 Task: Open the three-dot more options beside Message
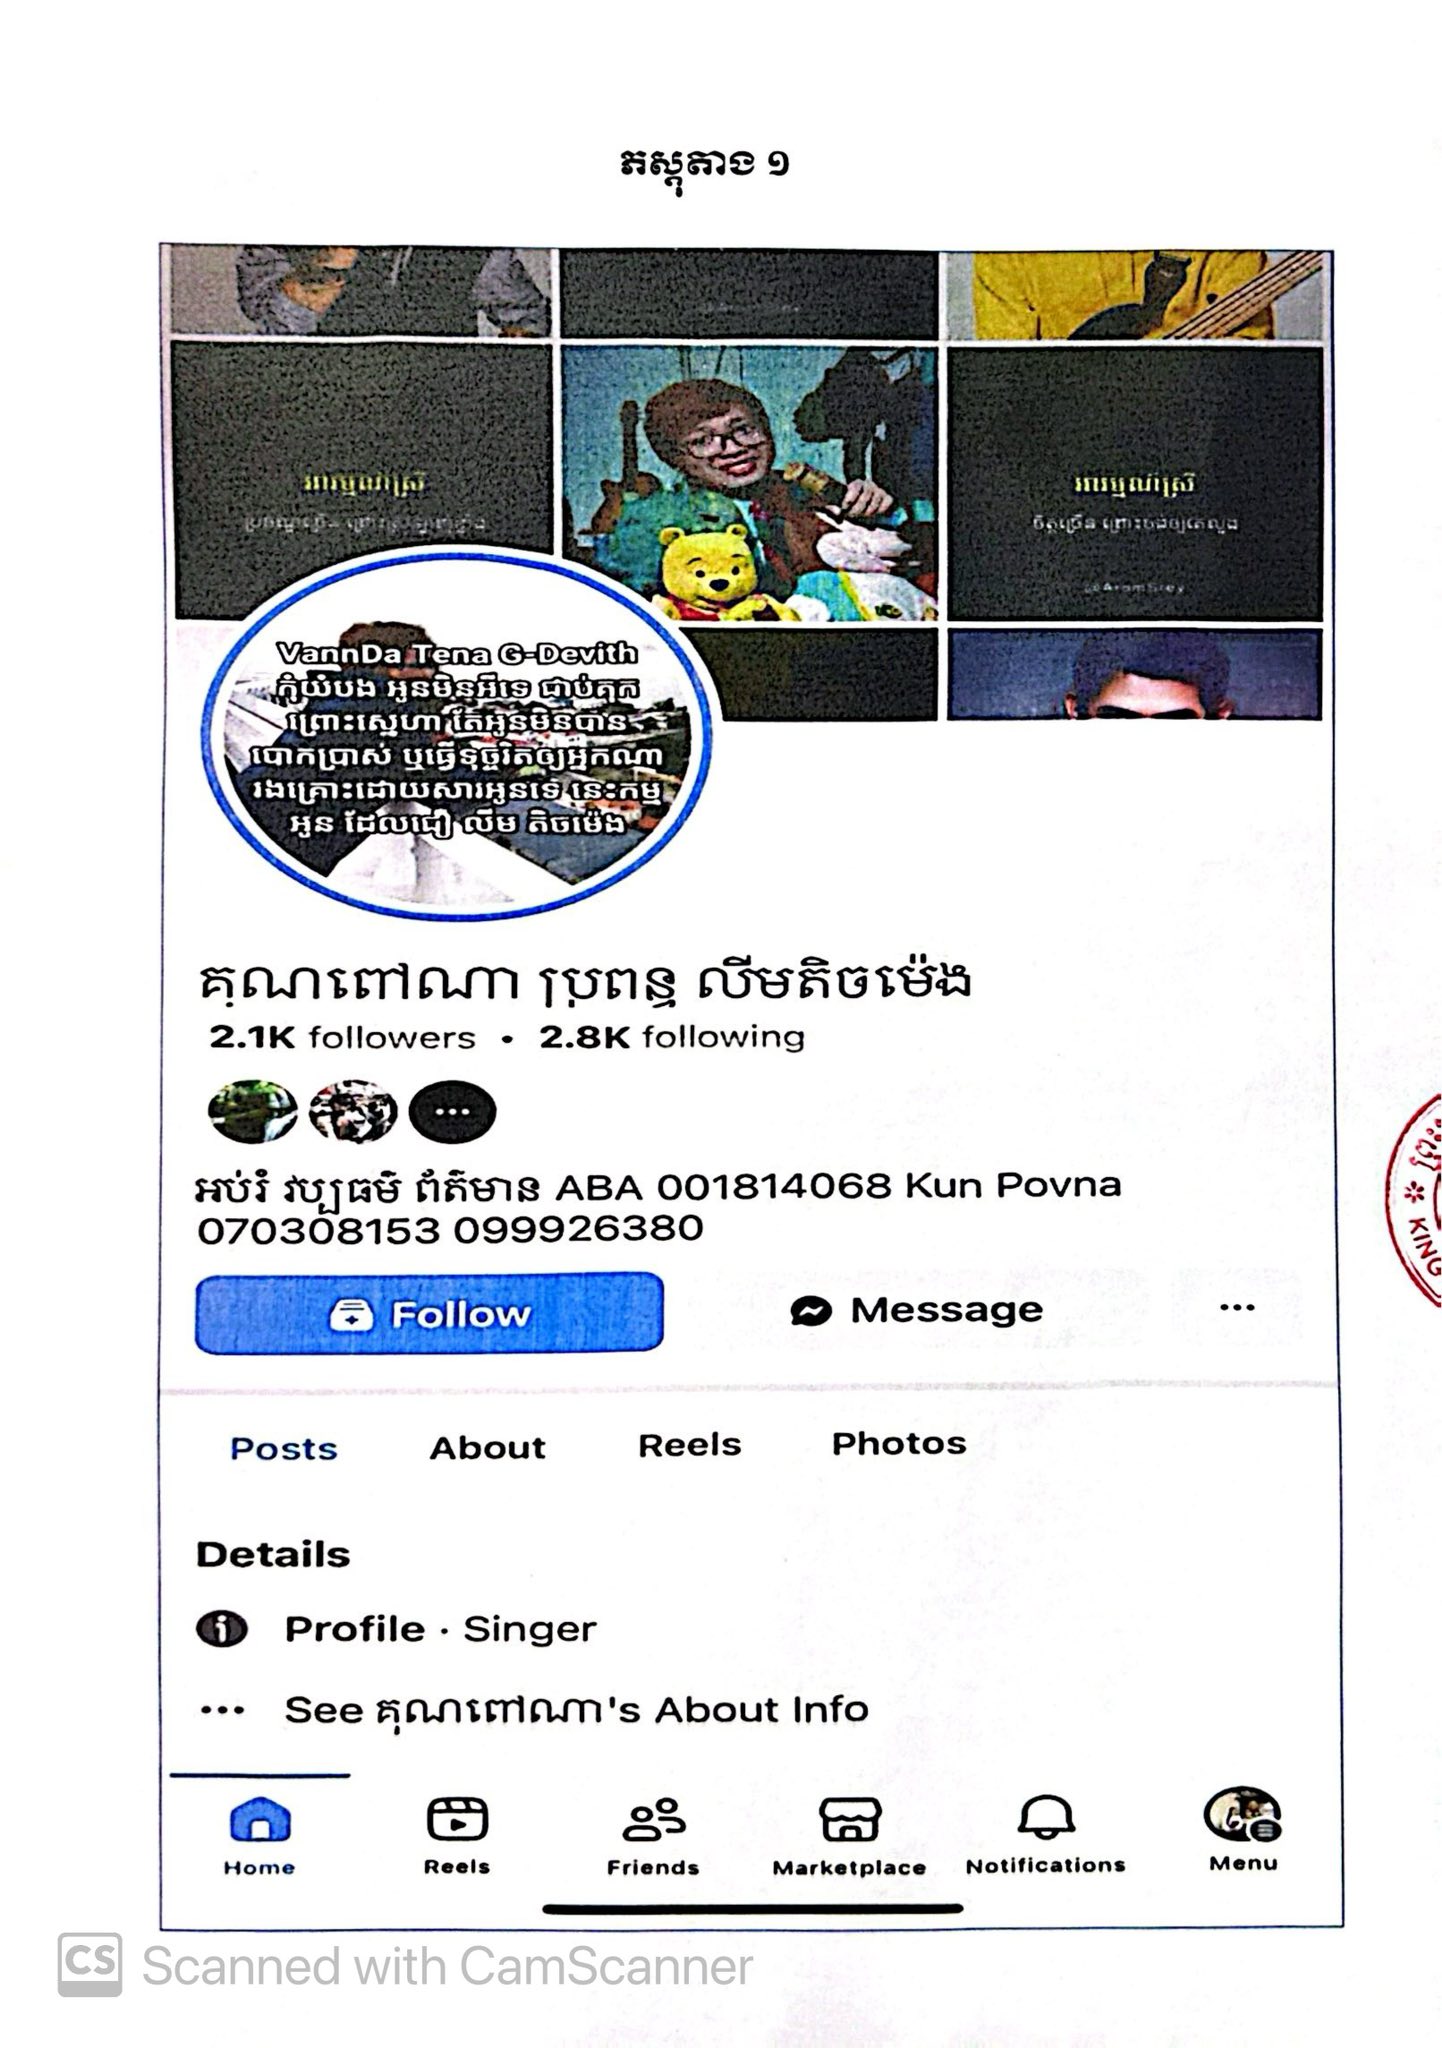click(1237, 1307)
